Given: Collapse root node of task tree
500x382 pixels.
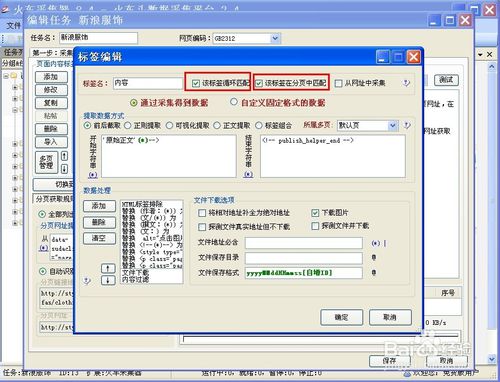Looking at the screenshot, I should tap(6, 76).
